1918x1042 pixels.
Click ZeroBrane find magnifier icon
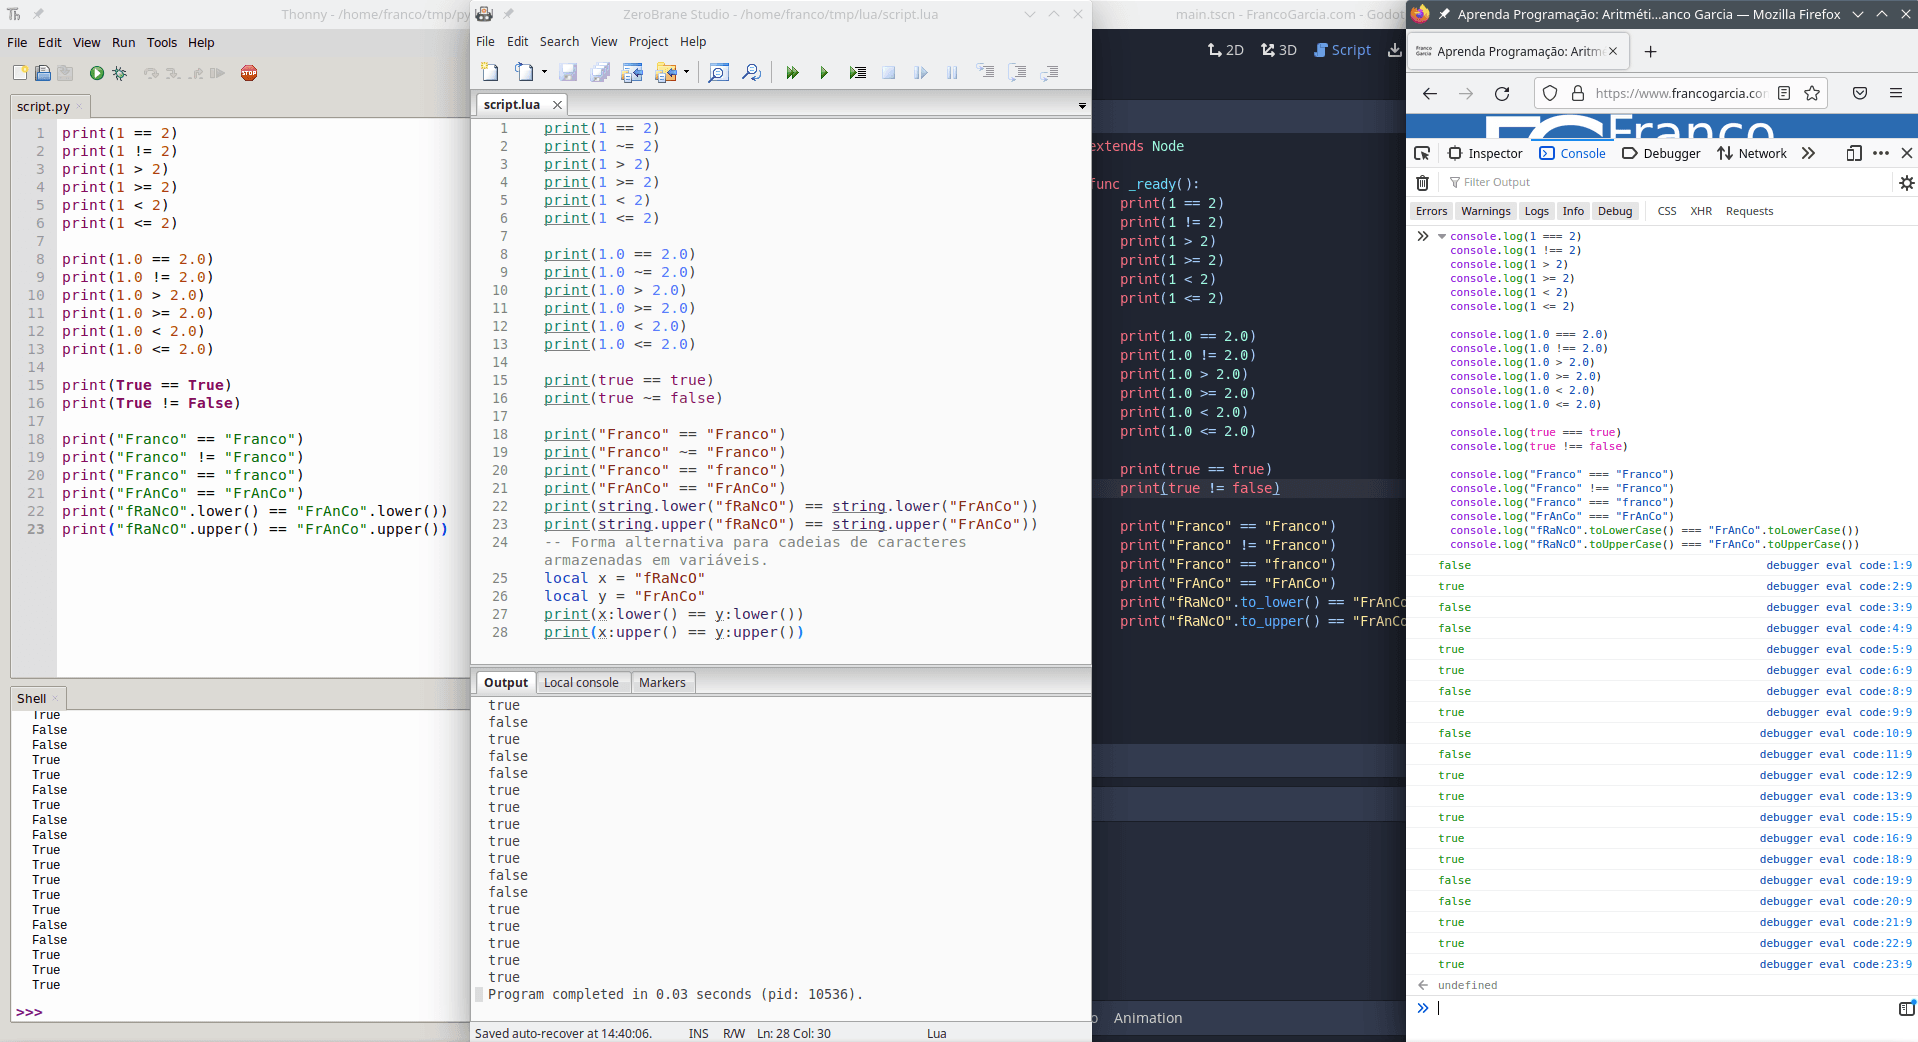pos(718,72)
